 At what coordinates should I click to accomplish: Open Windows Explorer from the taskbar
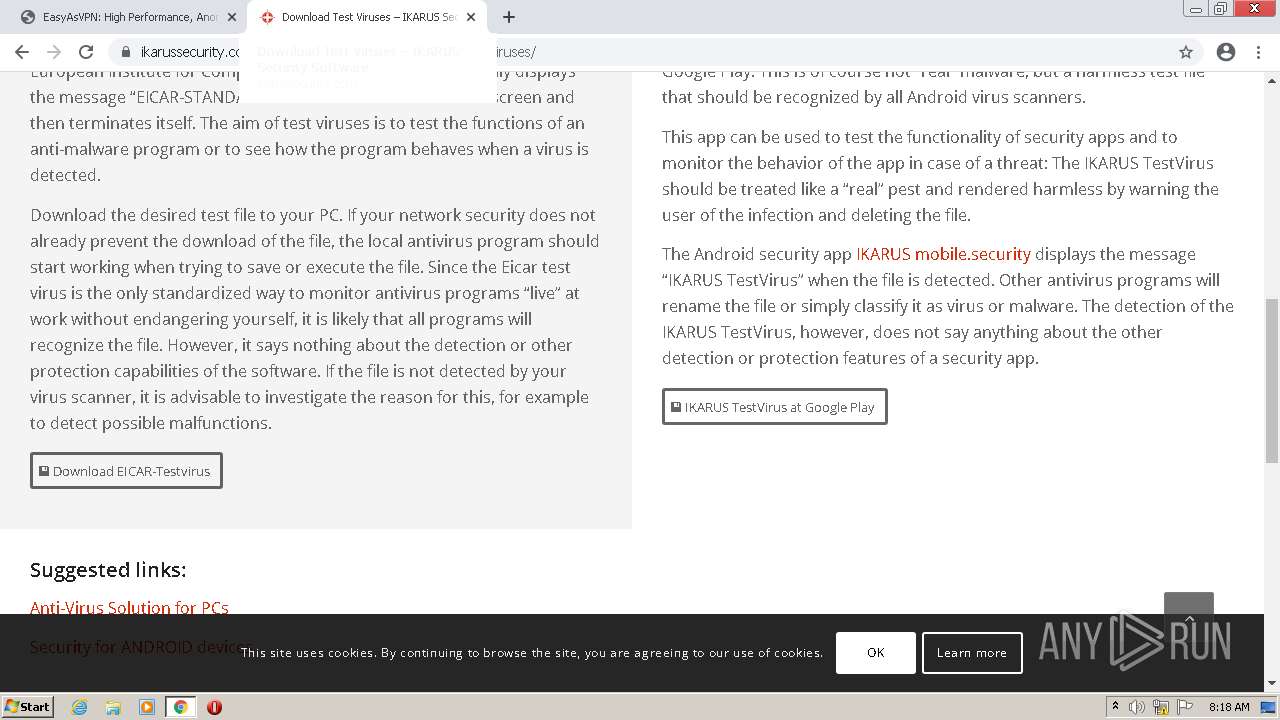tap(113, 707)
